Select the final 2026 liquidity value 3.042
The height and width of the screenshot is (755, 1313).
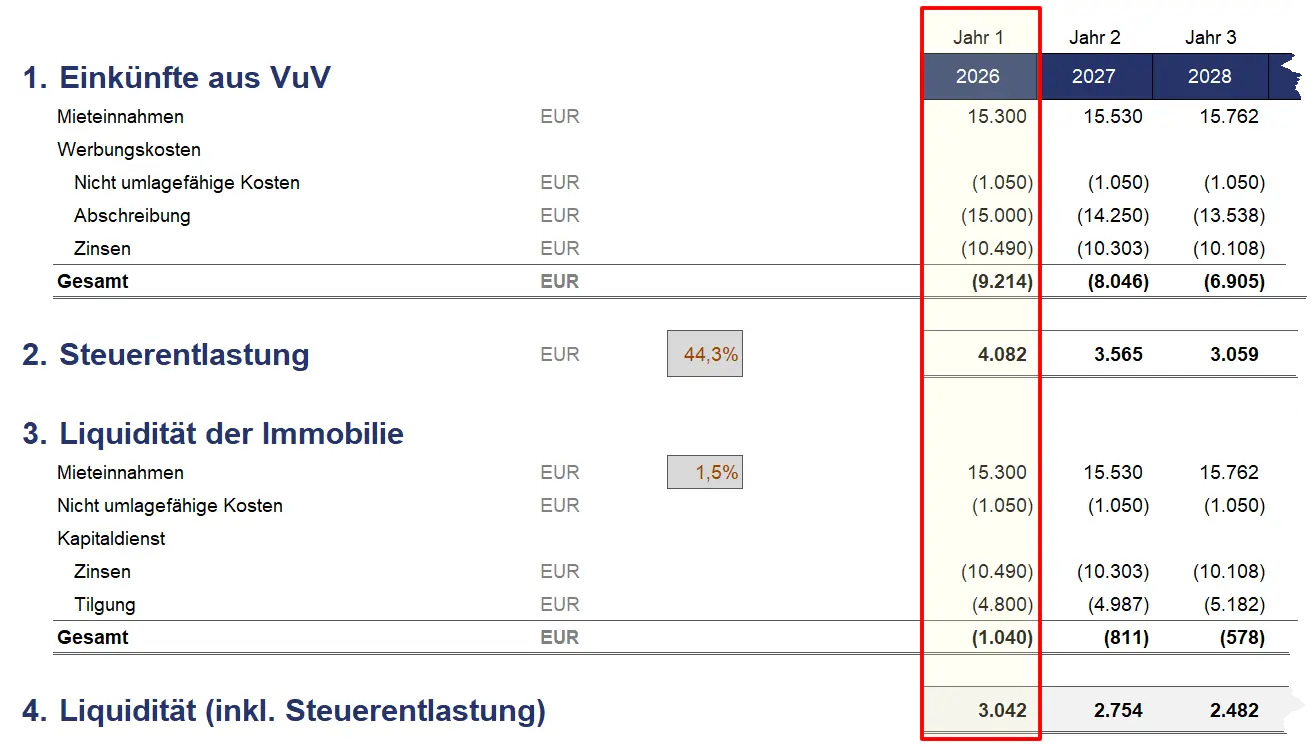[1003, 711]
